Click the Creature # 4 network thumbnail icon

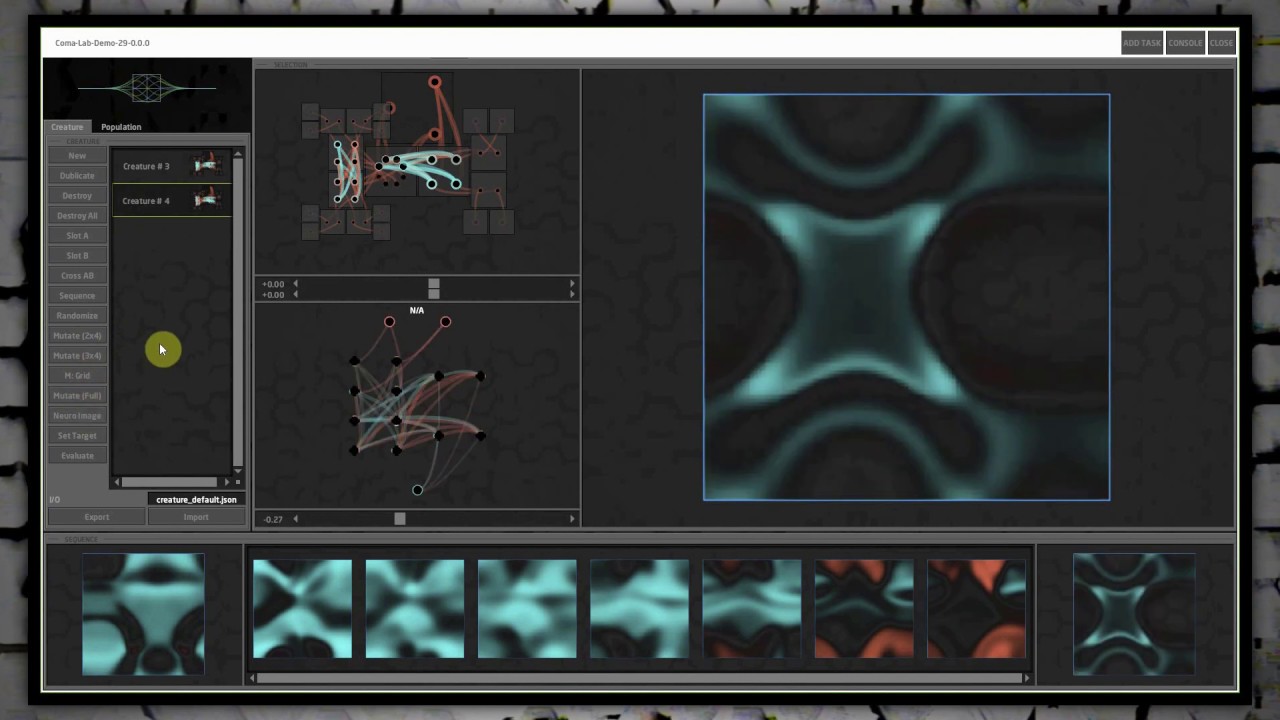(x=206, y=200)
